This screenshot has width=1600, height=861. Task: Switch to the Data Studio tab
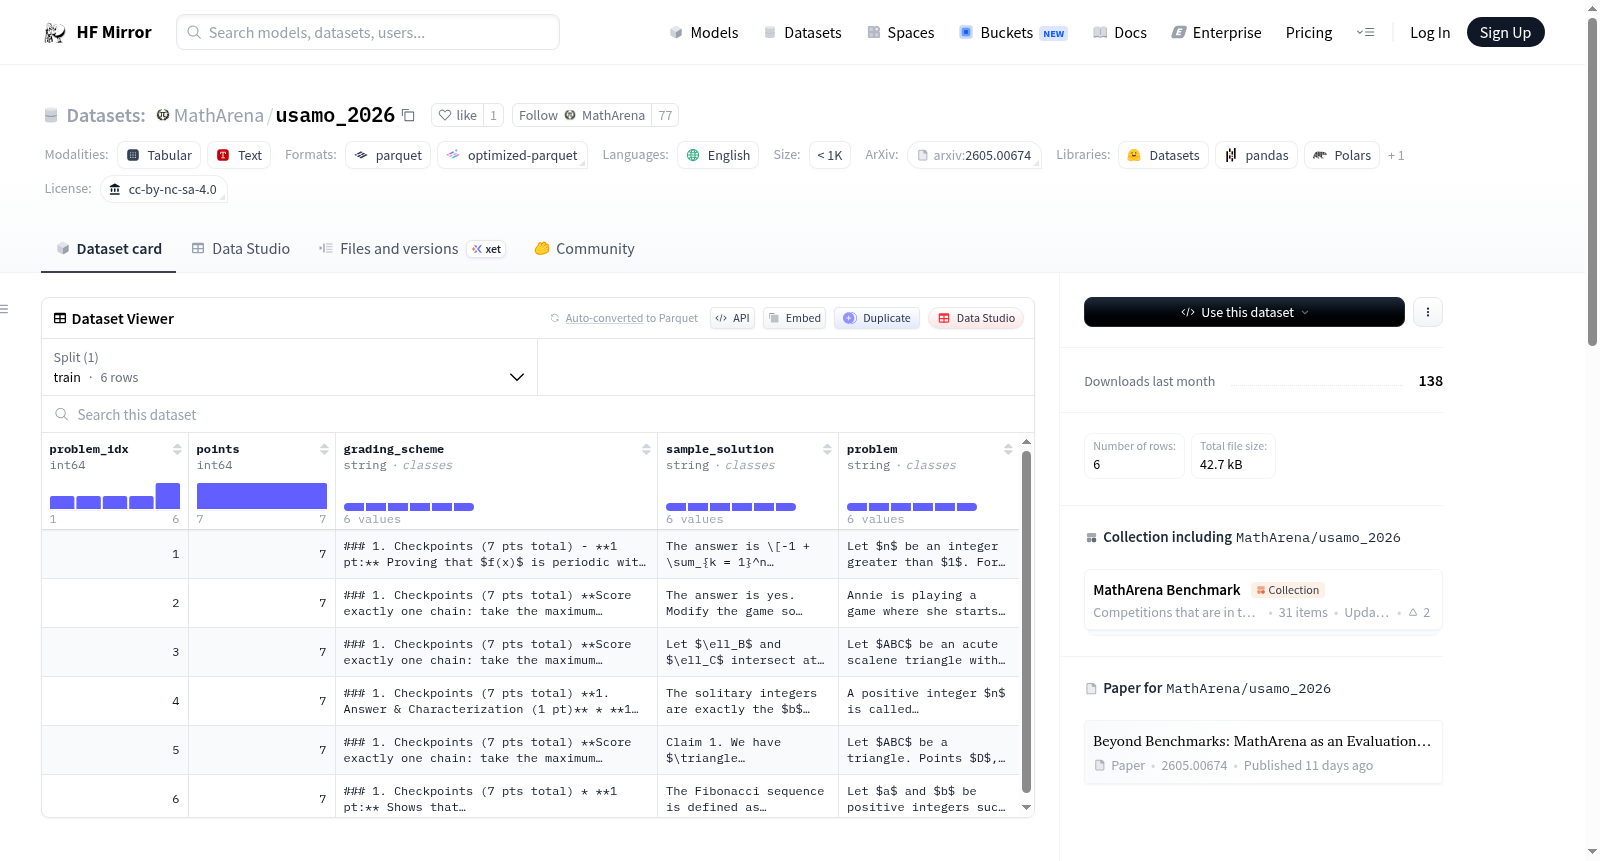[240, 249]
